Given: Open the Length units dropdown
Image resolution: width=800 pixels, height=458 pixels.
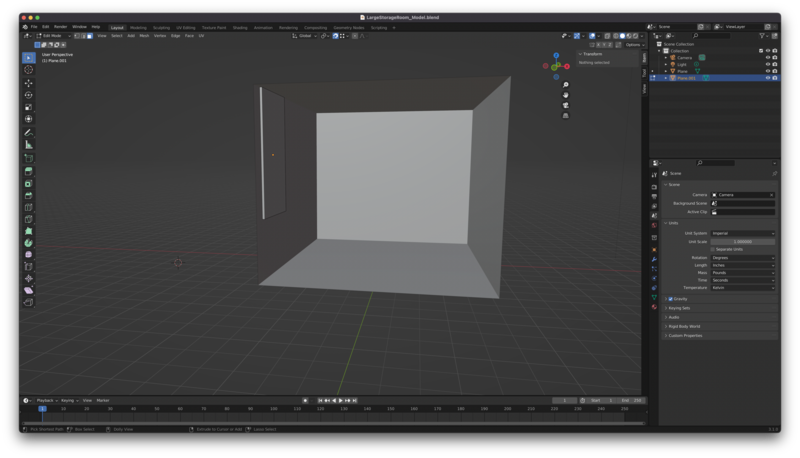Looking at the screenshot, I should click(743, 265).
